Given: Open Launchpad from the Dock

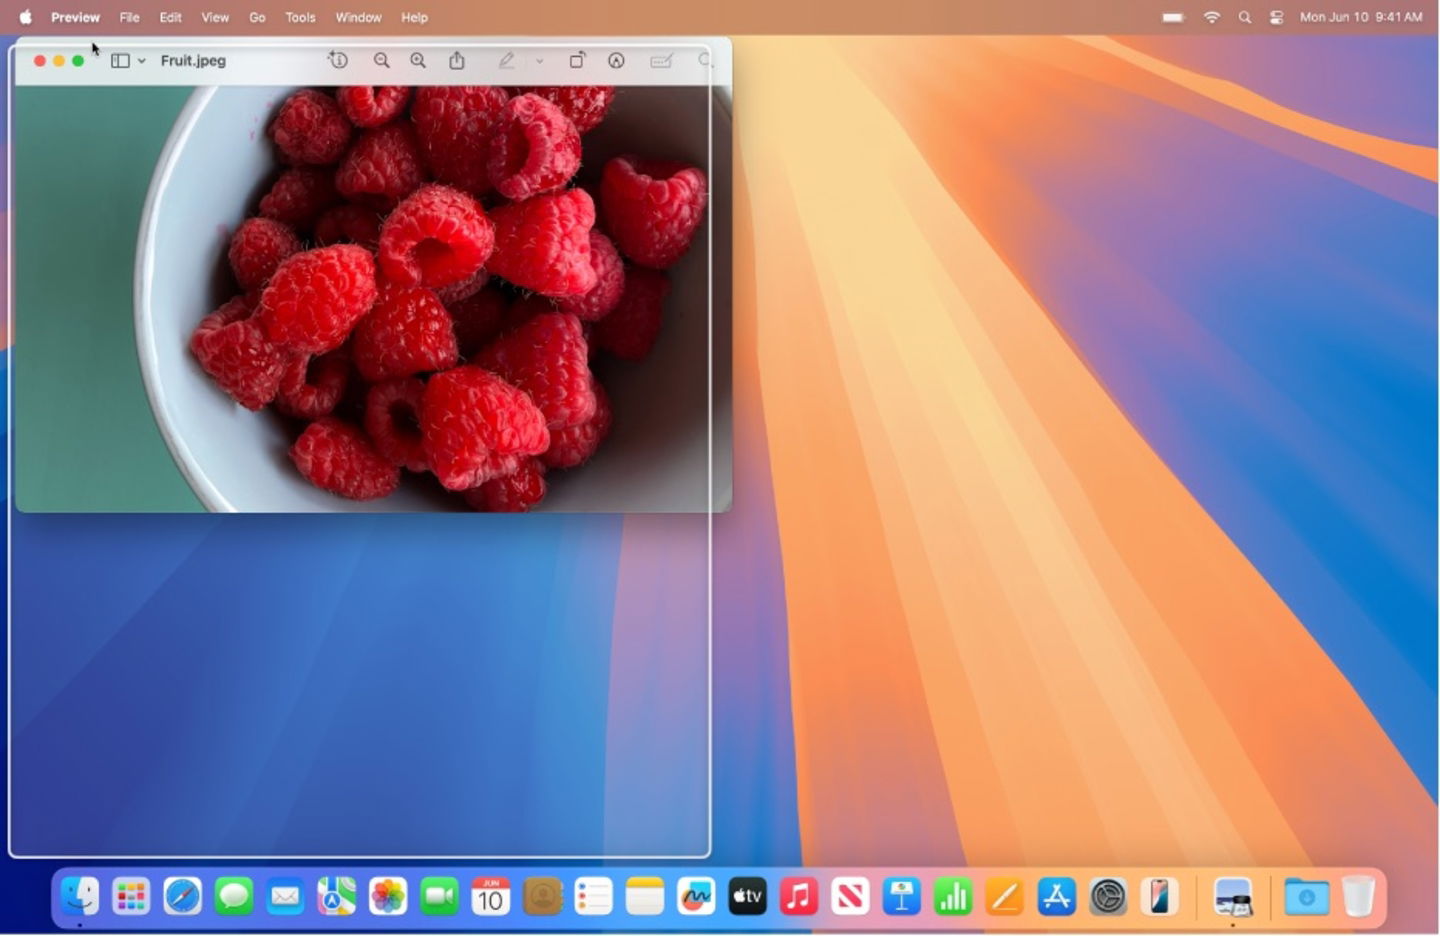Looking at the screenshot, I should click(x=131, y=896).
